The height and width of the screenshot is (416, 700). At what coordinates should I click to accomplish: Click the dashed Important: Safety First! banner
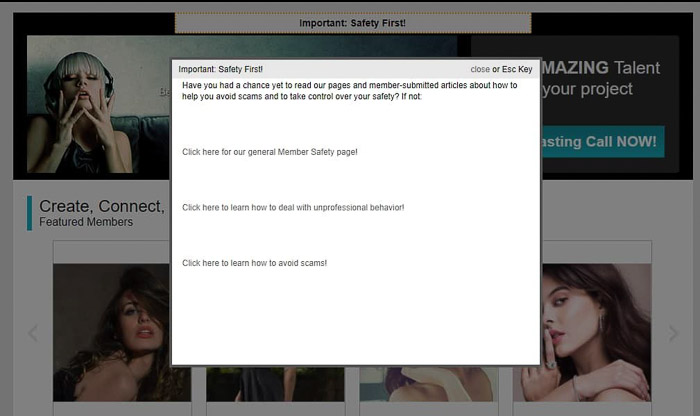pyautogui.click(x=352, y=23)
